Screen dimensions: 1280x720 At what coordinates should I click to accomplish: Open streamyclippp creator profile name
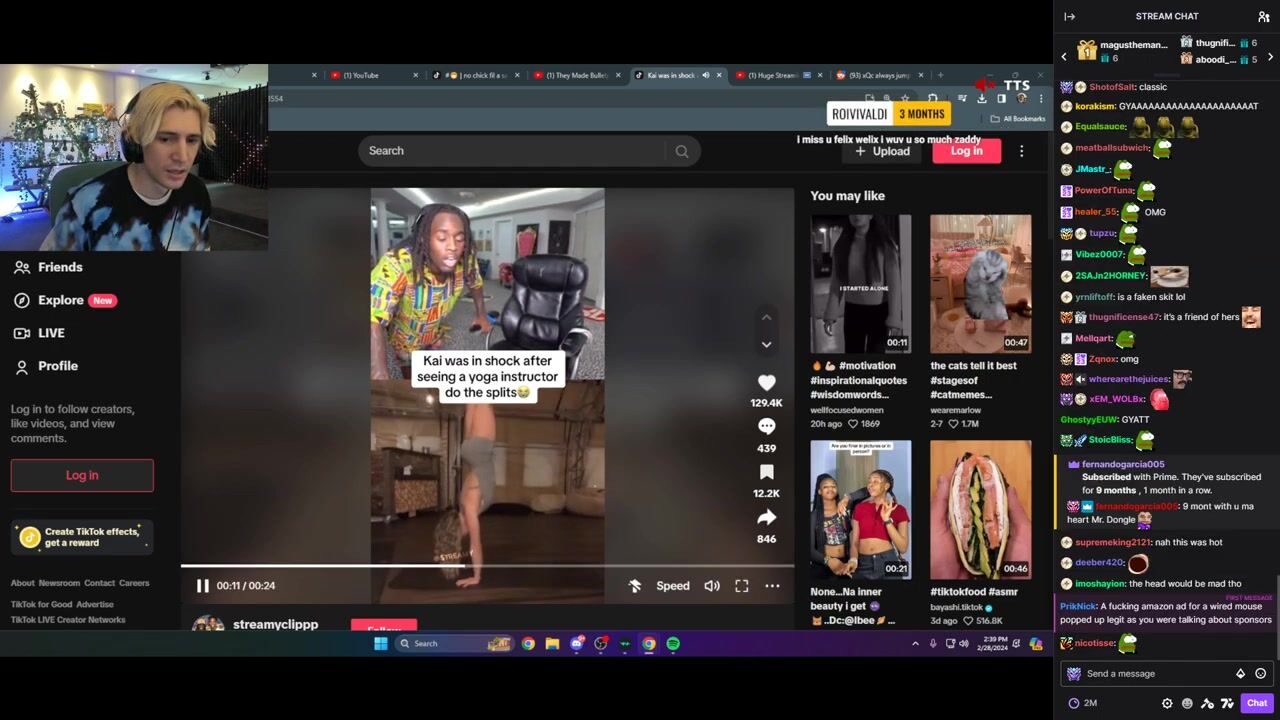tap(275, 624)
